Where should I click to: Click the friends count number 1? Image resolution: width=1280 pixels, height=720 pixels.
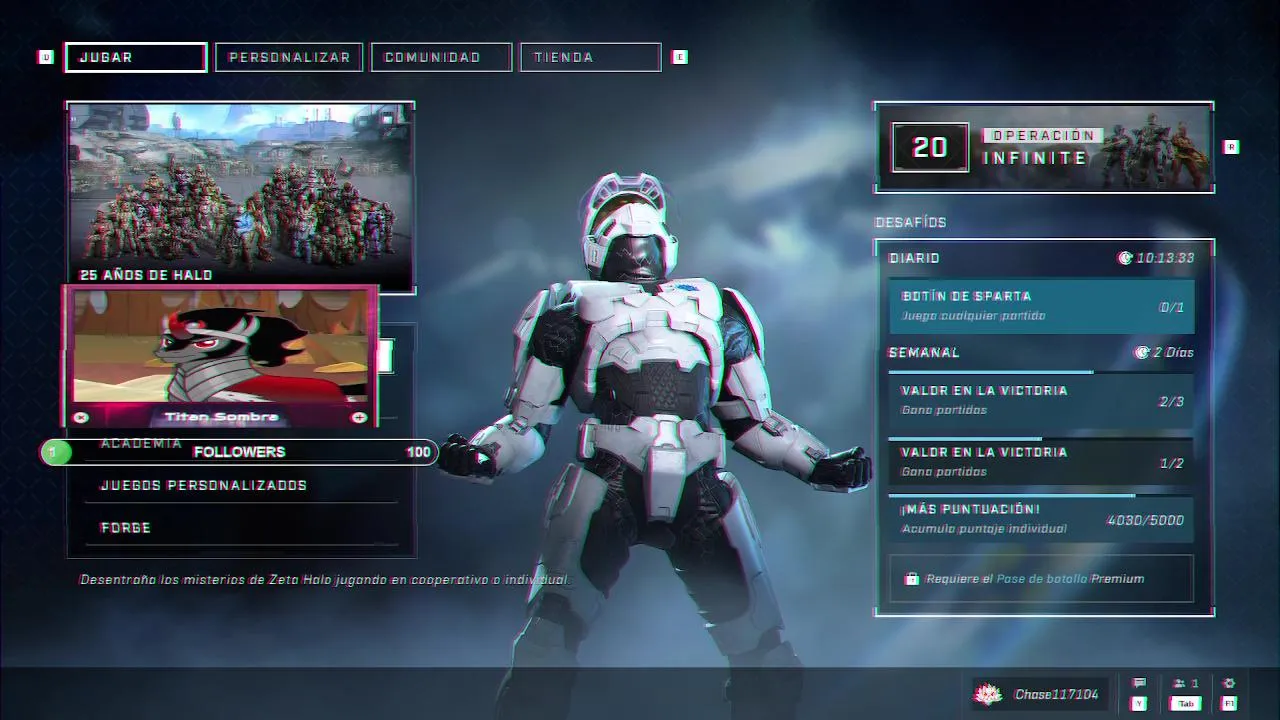click(x=1195, y=683)
